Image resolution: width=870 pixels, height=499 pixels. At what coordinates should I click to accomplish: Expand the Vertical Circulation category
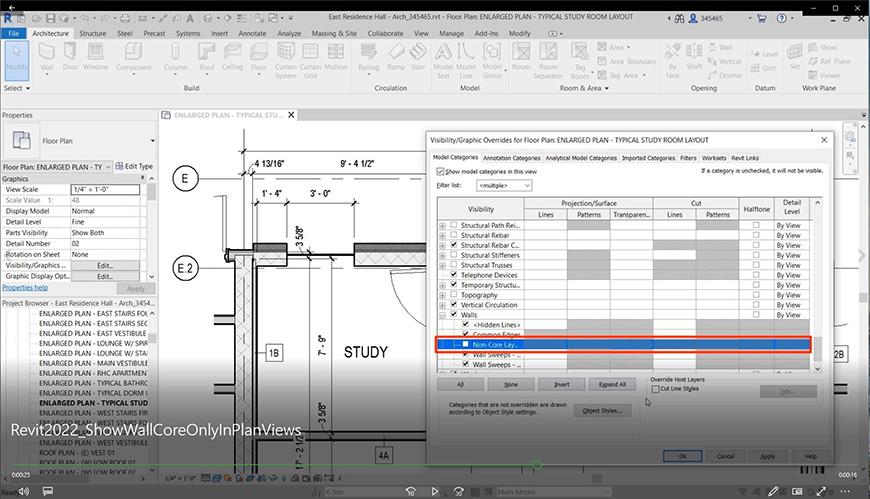[443, 305]
